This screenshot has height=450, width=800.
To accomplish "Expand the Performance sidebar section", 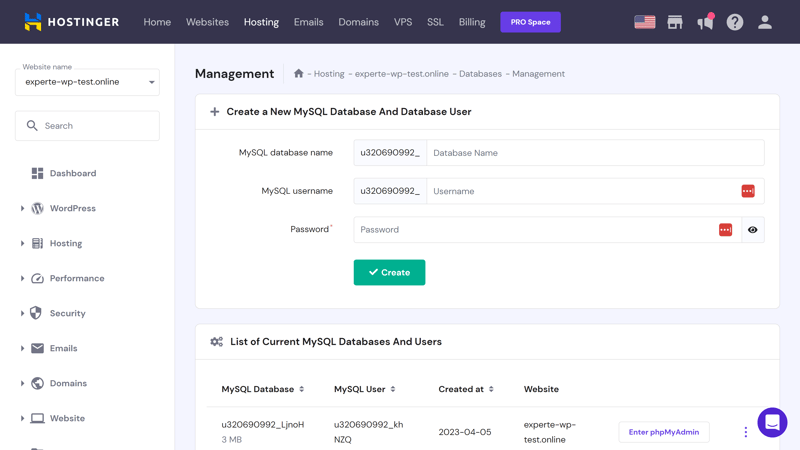I will pyautogui.click(x=22, y=278).
